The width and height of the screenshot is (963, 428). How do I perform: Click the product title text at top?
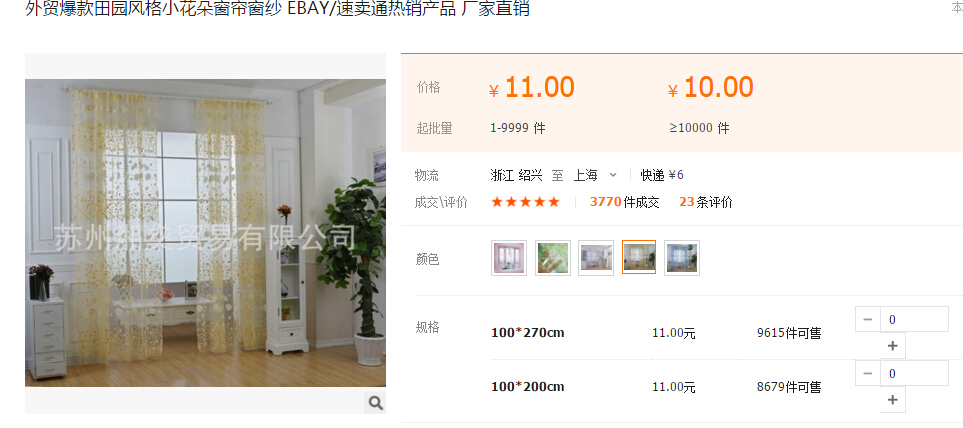[277, 9]
